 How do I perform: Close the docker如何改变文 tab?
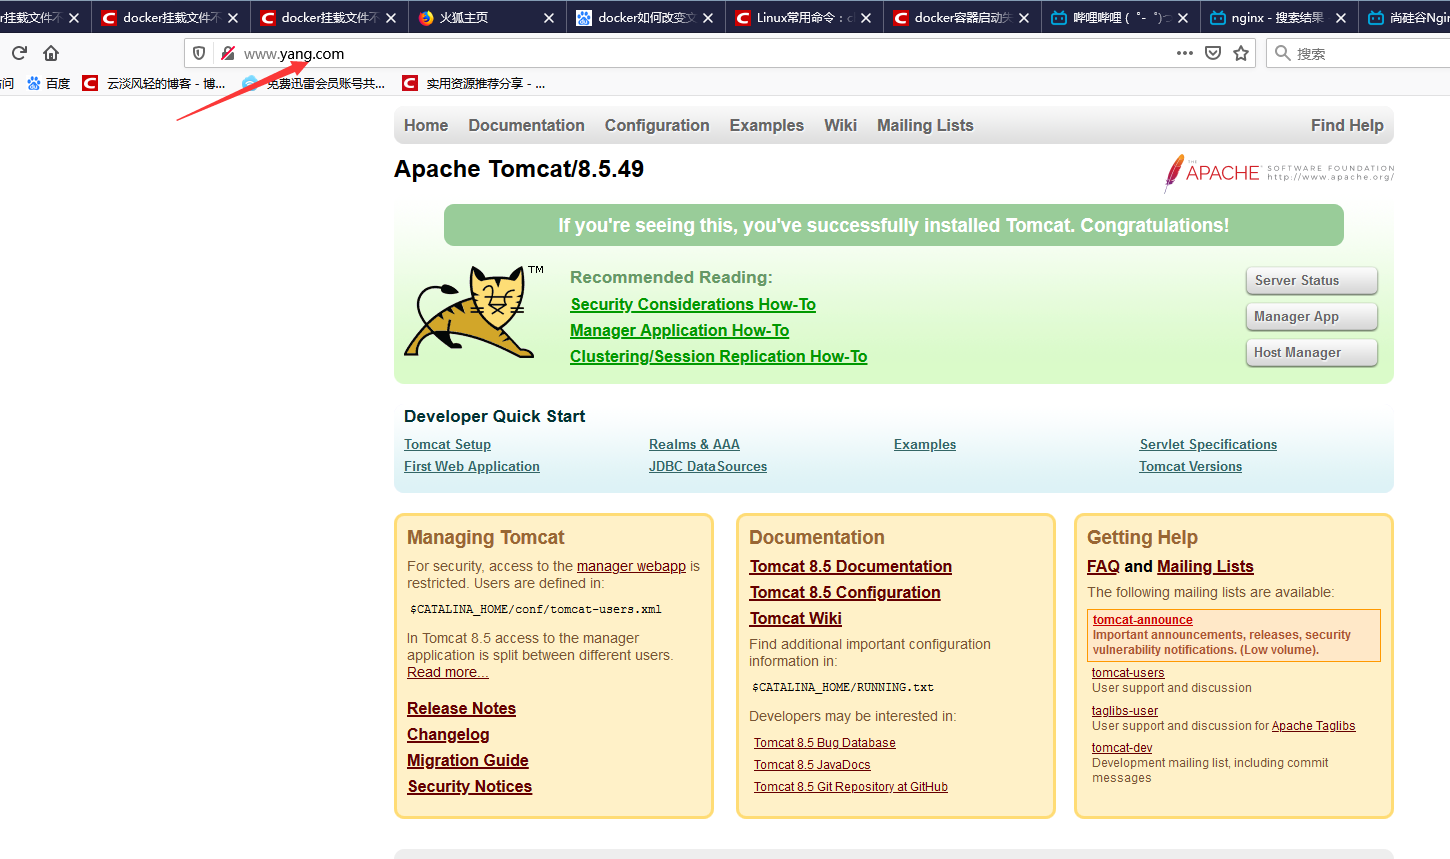point(708,18)
